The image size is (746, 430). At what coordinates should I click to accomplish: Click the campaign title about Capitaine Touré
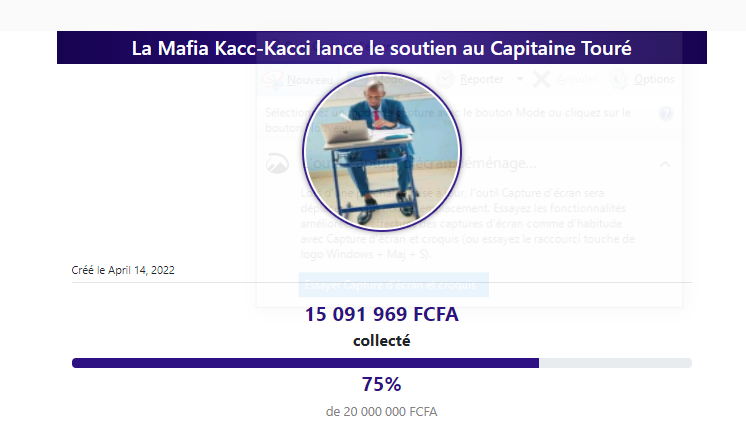(381, 48)
